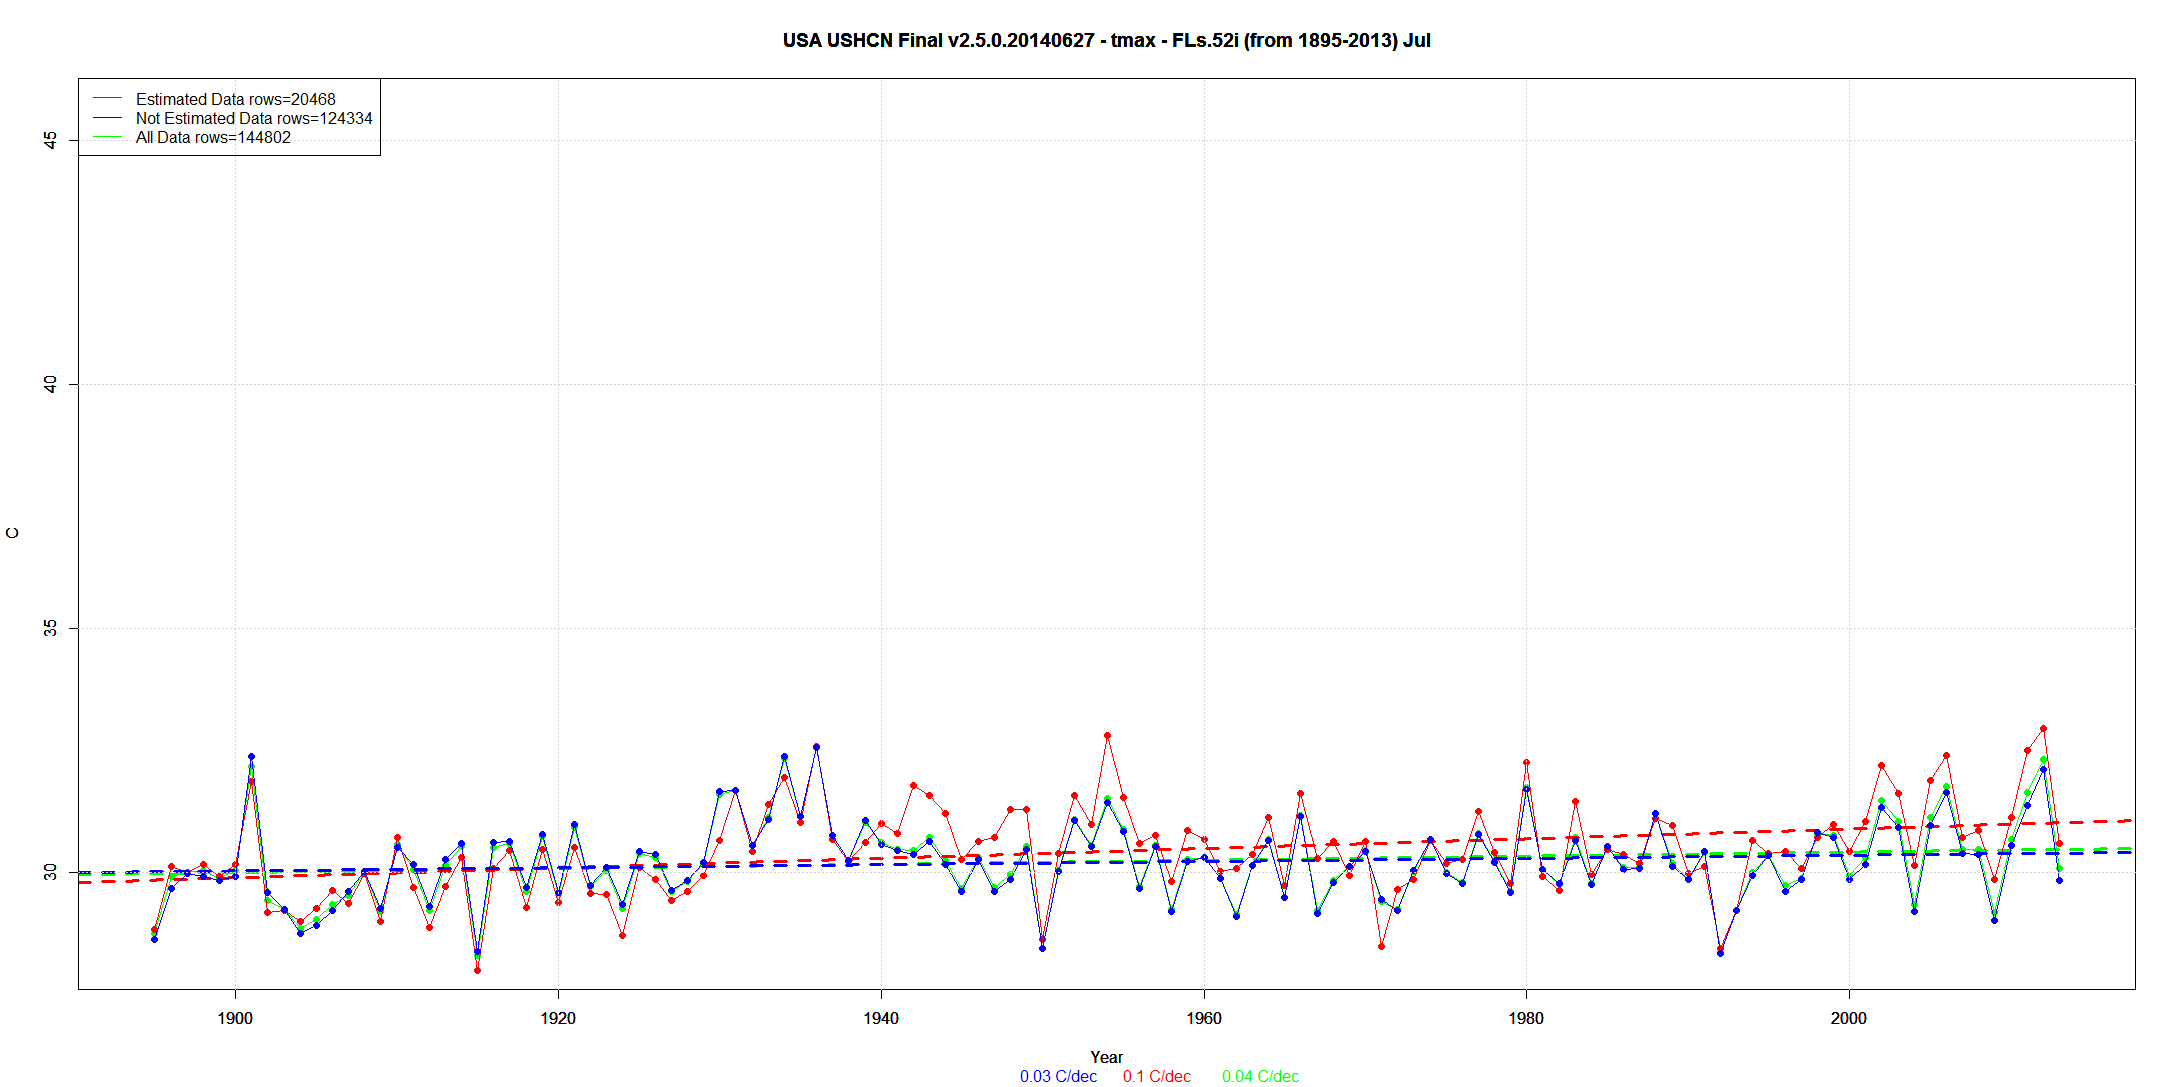This screenshot has height=1087, width=2176.
Task: Click the 1900 x-axis tick label
Action: (235, 1018)
